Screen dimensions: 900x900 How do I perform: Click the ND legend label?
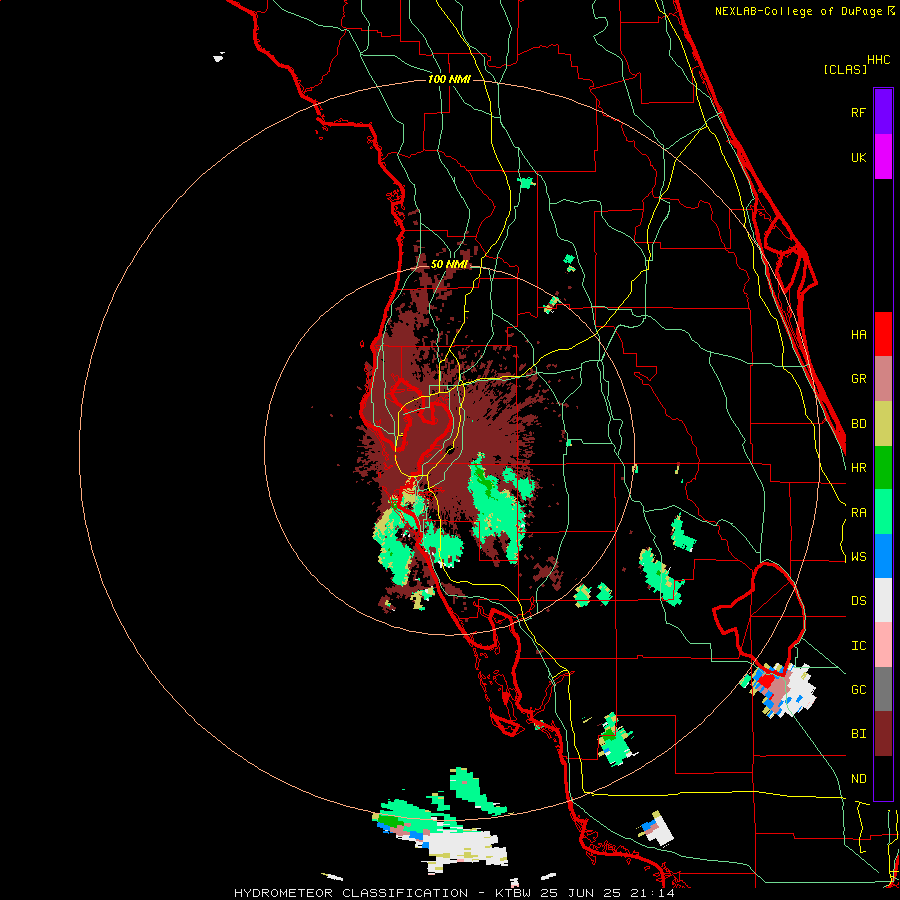[858, 779]
